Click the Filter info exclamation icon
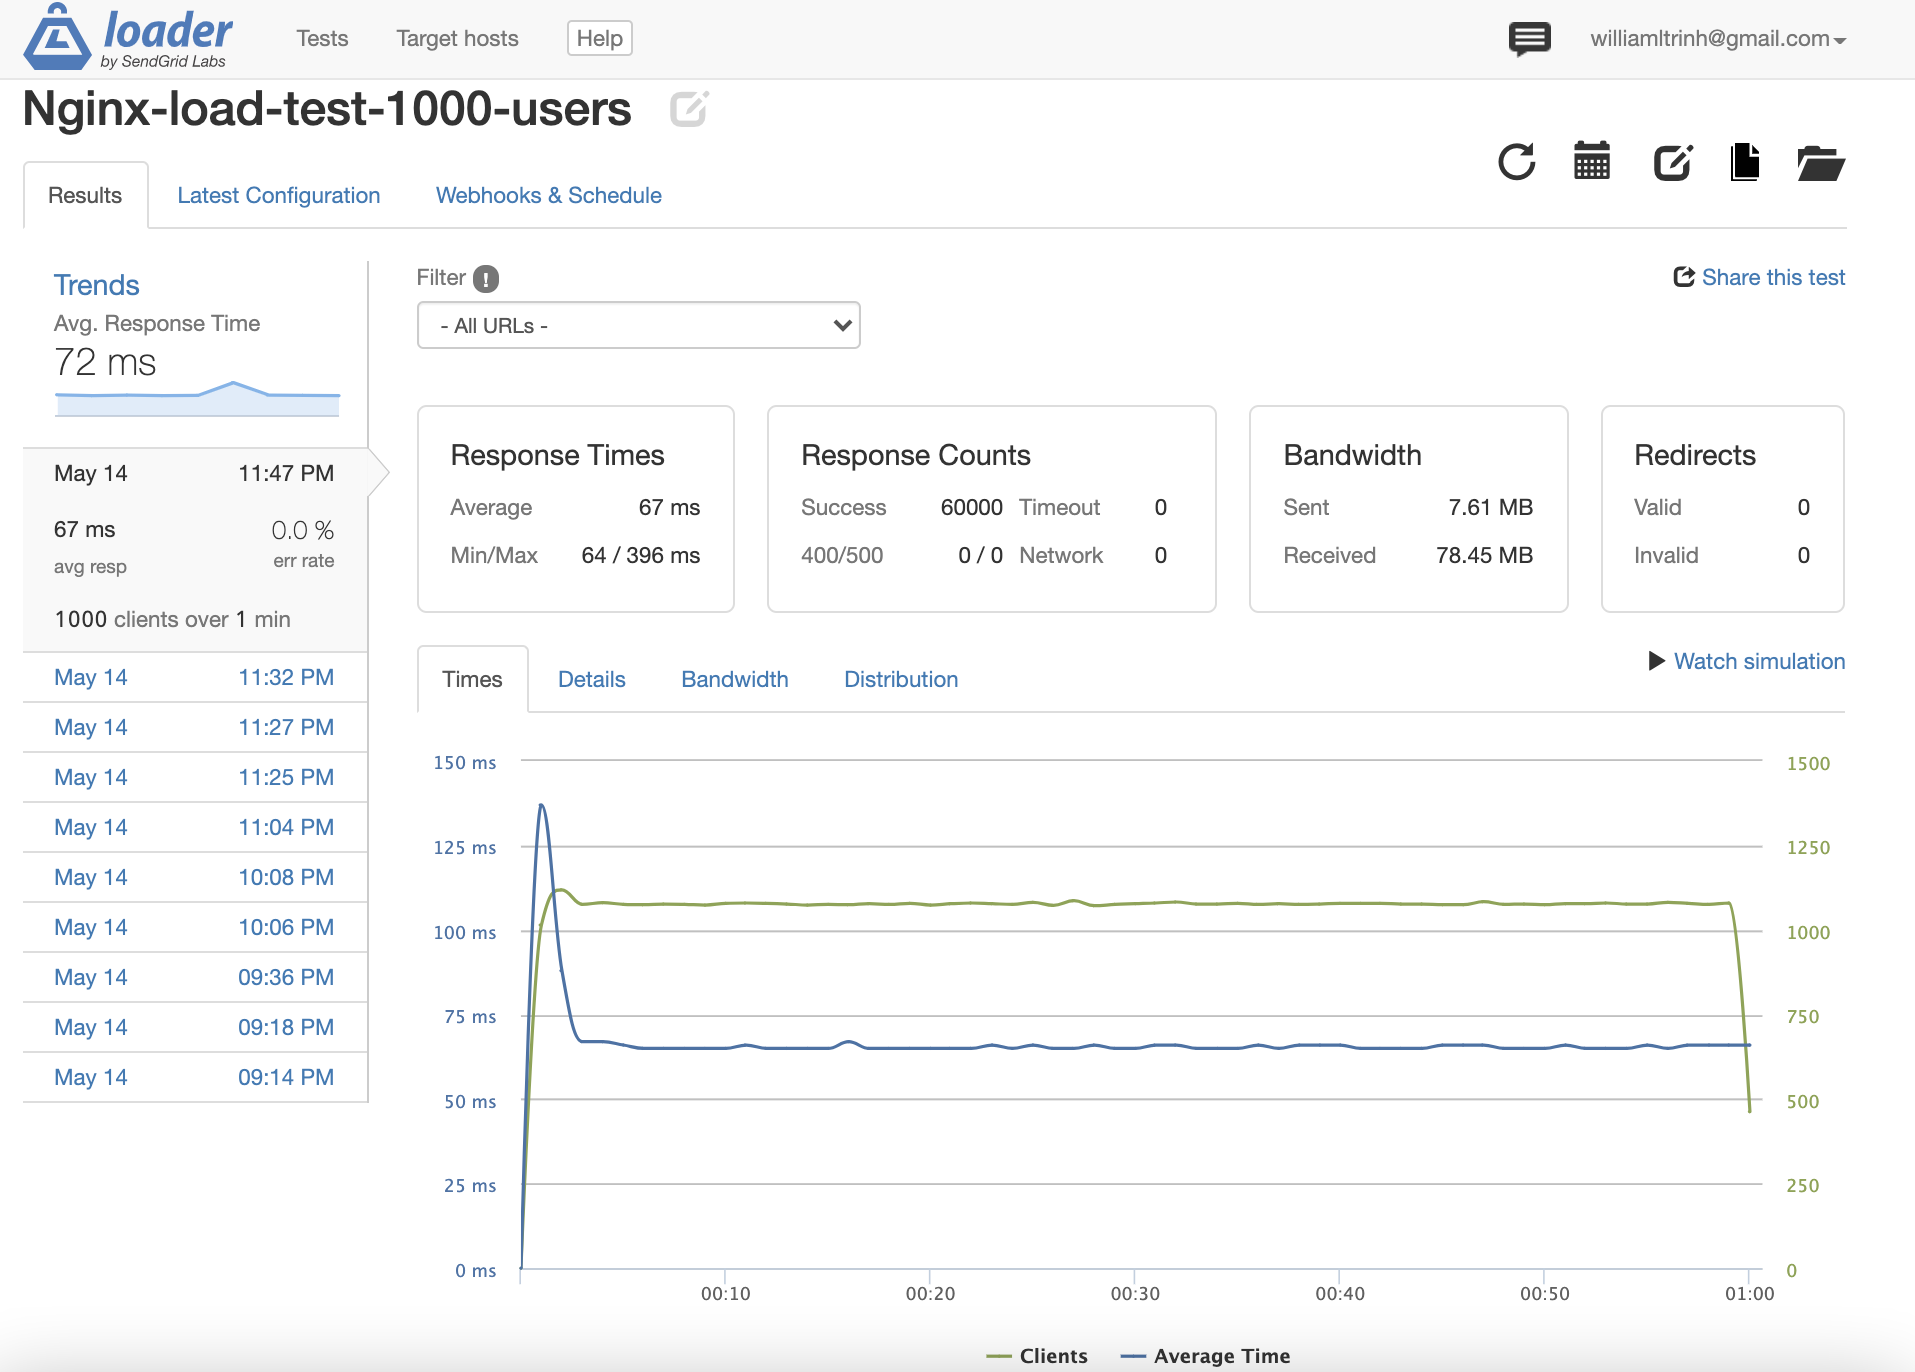Viewport: 1915px width, 1372px height. point(486,279)
